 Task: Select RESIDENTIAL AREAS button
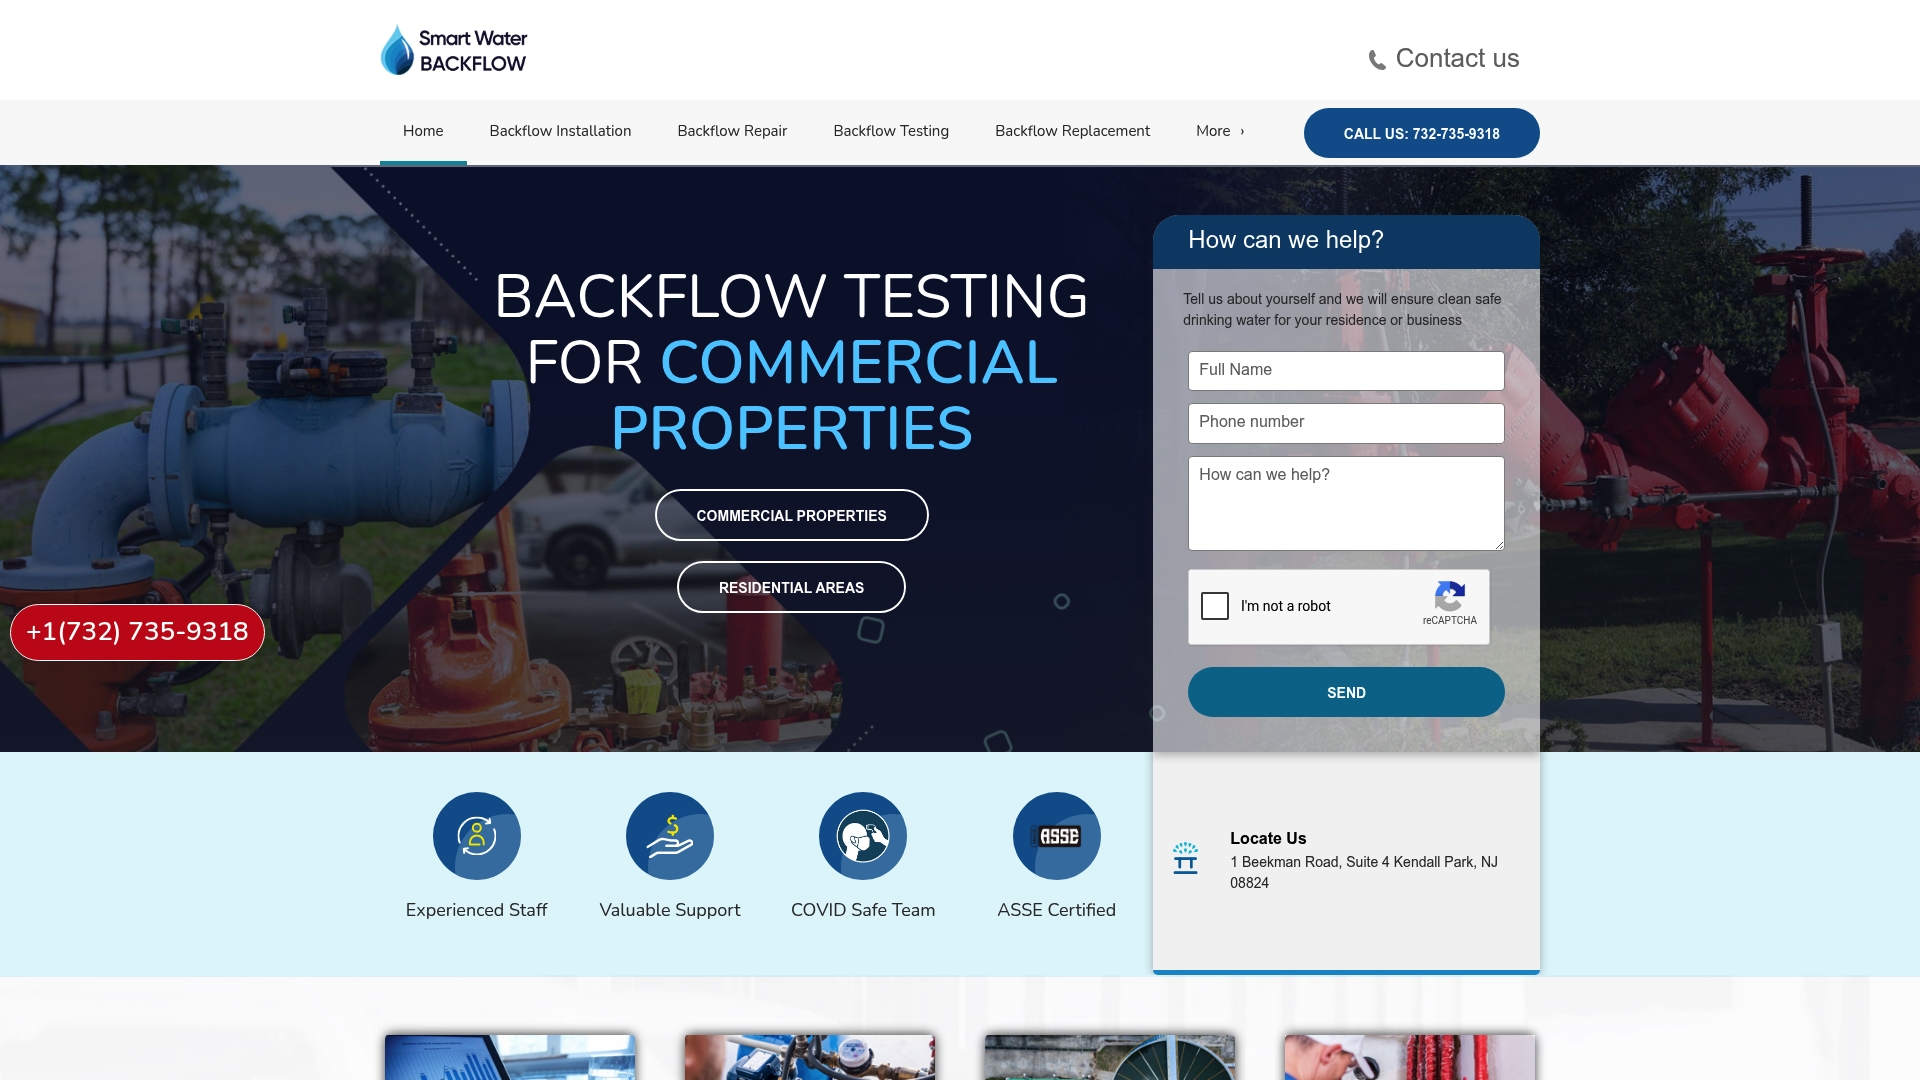click(x=791, y=587)
